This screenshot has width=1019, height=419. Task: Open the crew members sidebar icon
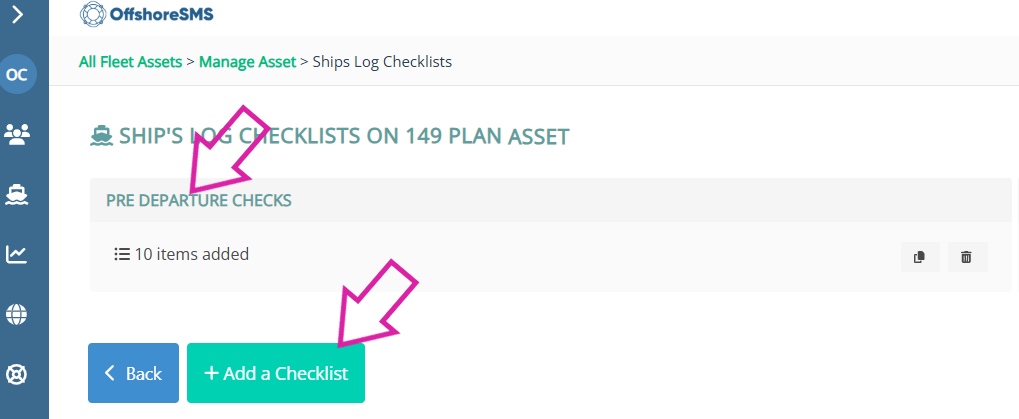pos(17,133)
